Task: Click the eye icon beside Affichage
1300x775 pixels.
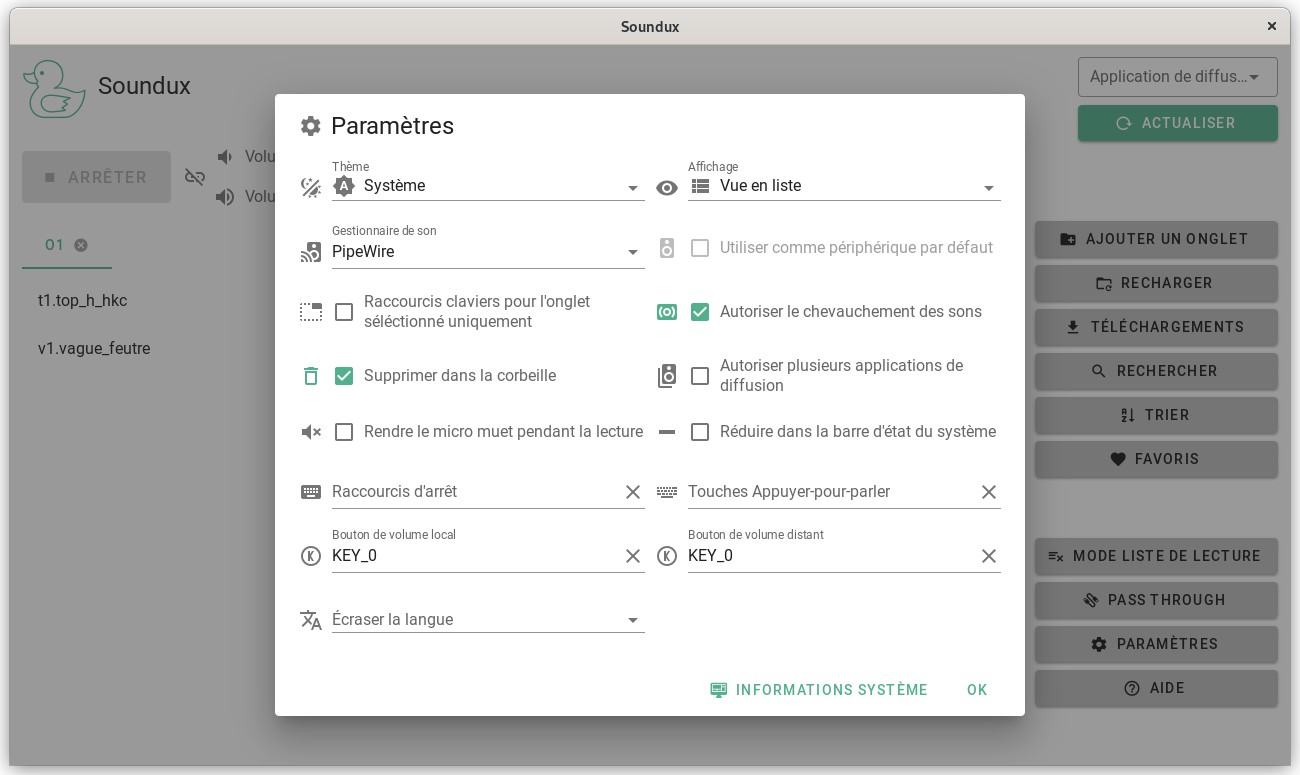Action: 667,188
